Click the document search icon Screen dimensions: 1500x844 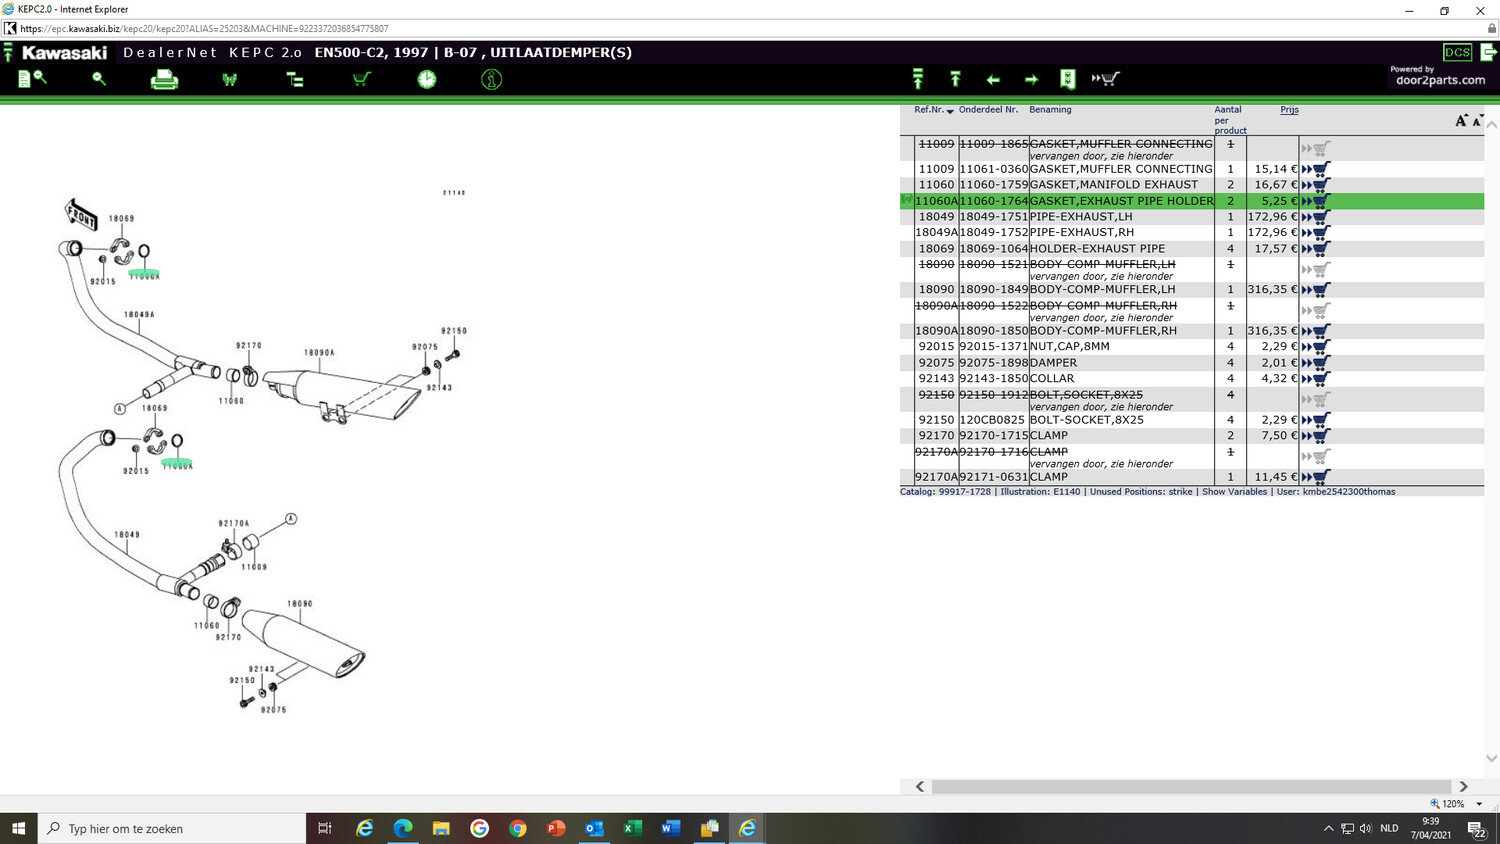coord(31,78)
